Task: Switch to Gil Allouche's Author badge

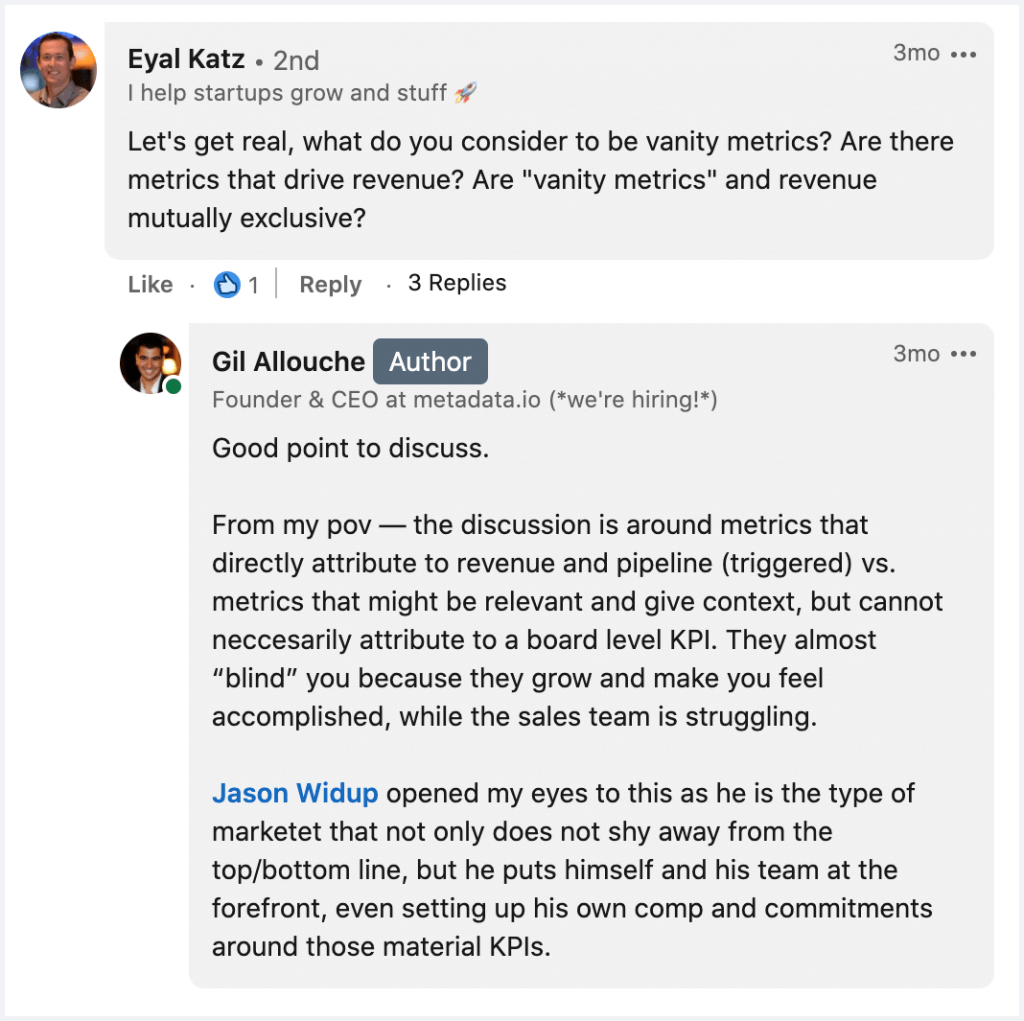Action: click(430, 361)
